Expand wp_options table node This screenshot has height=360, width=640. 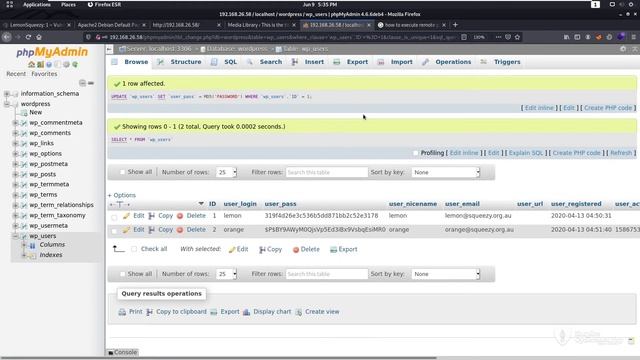[15, 154]
